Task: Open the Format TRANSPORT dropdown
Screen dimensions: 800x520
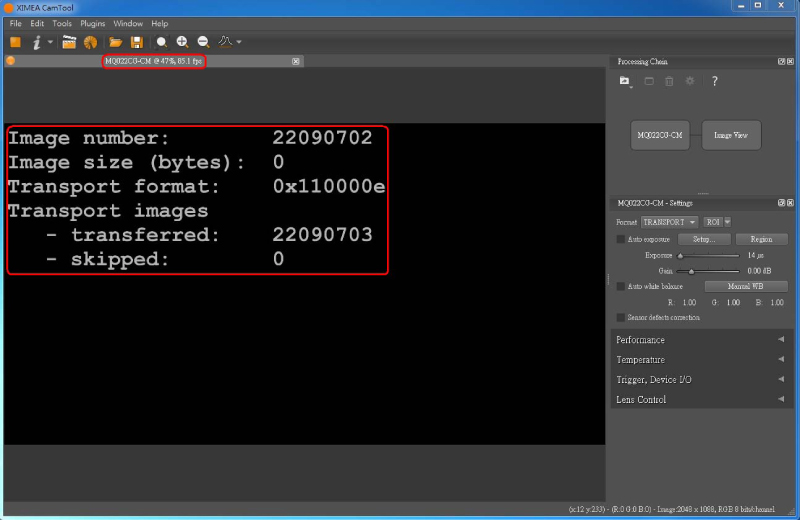Action: point(669,222)
